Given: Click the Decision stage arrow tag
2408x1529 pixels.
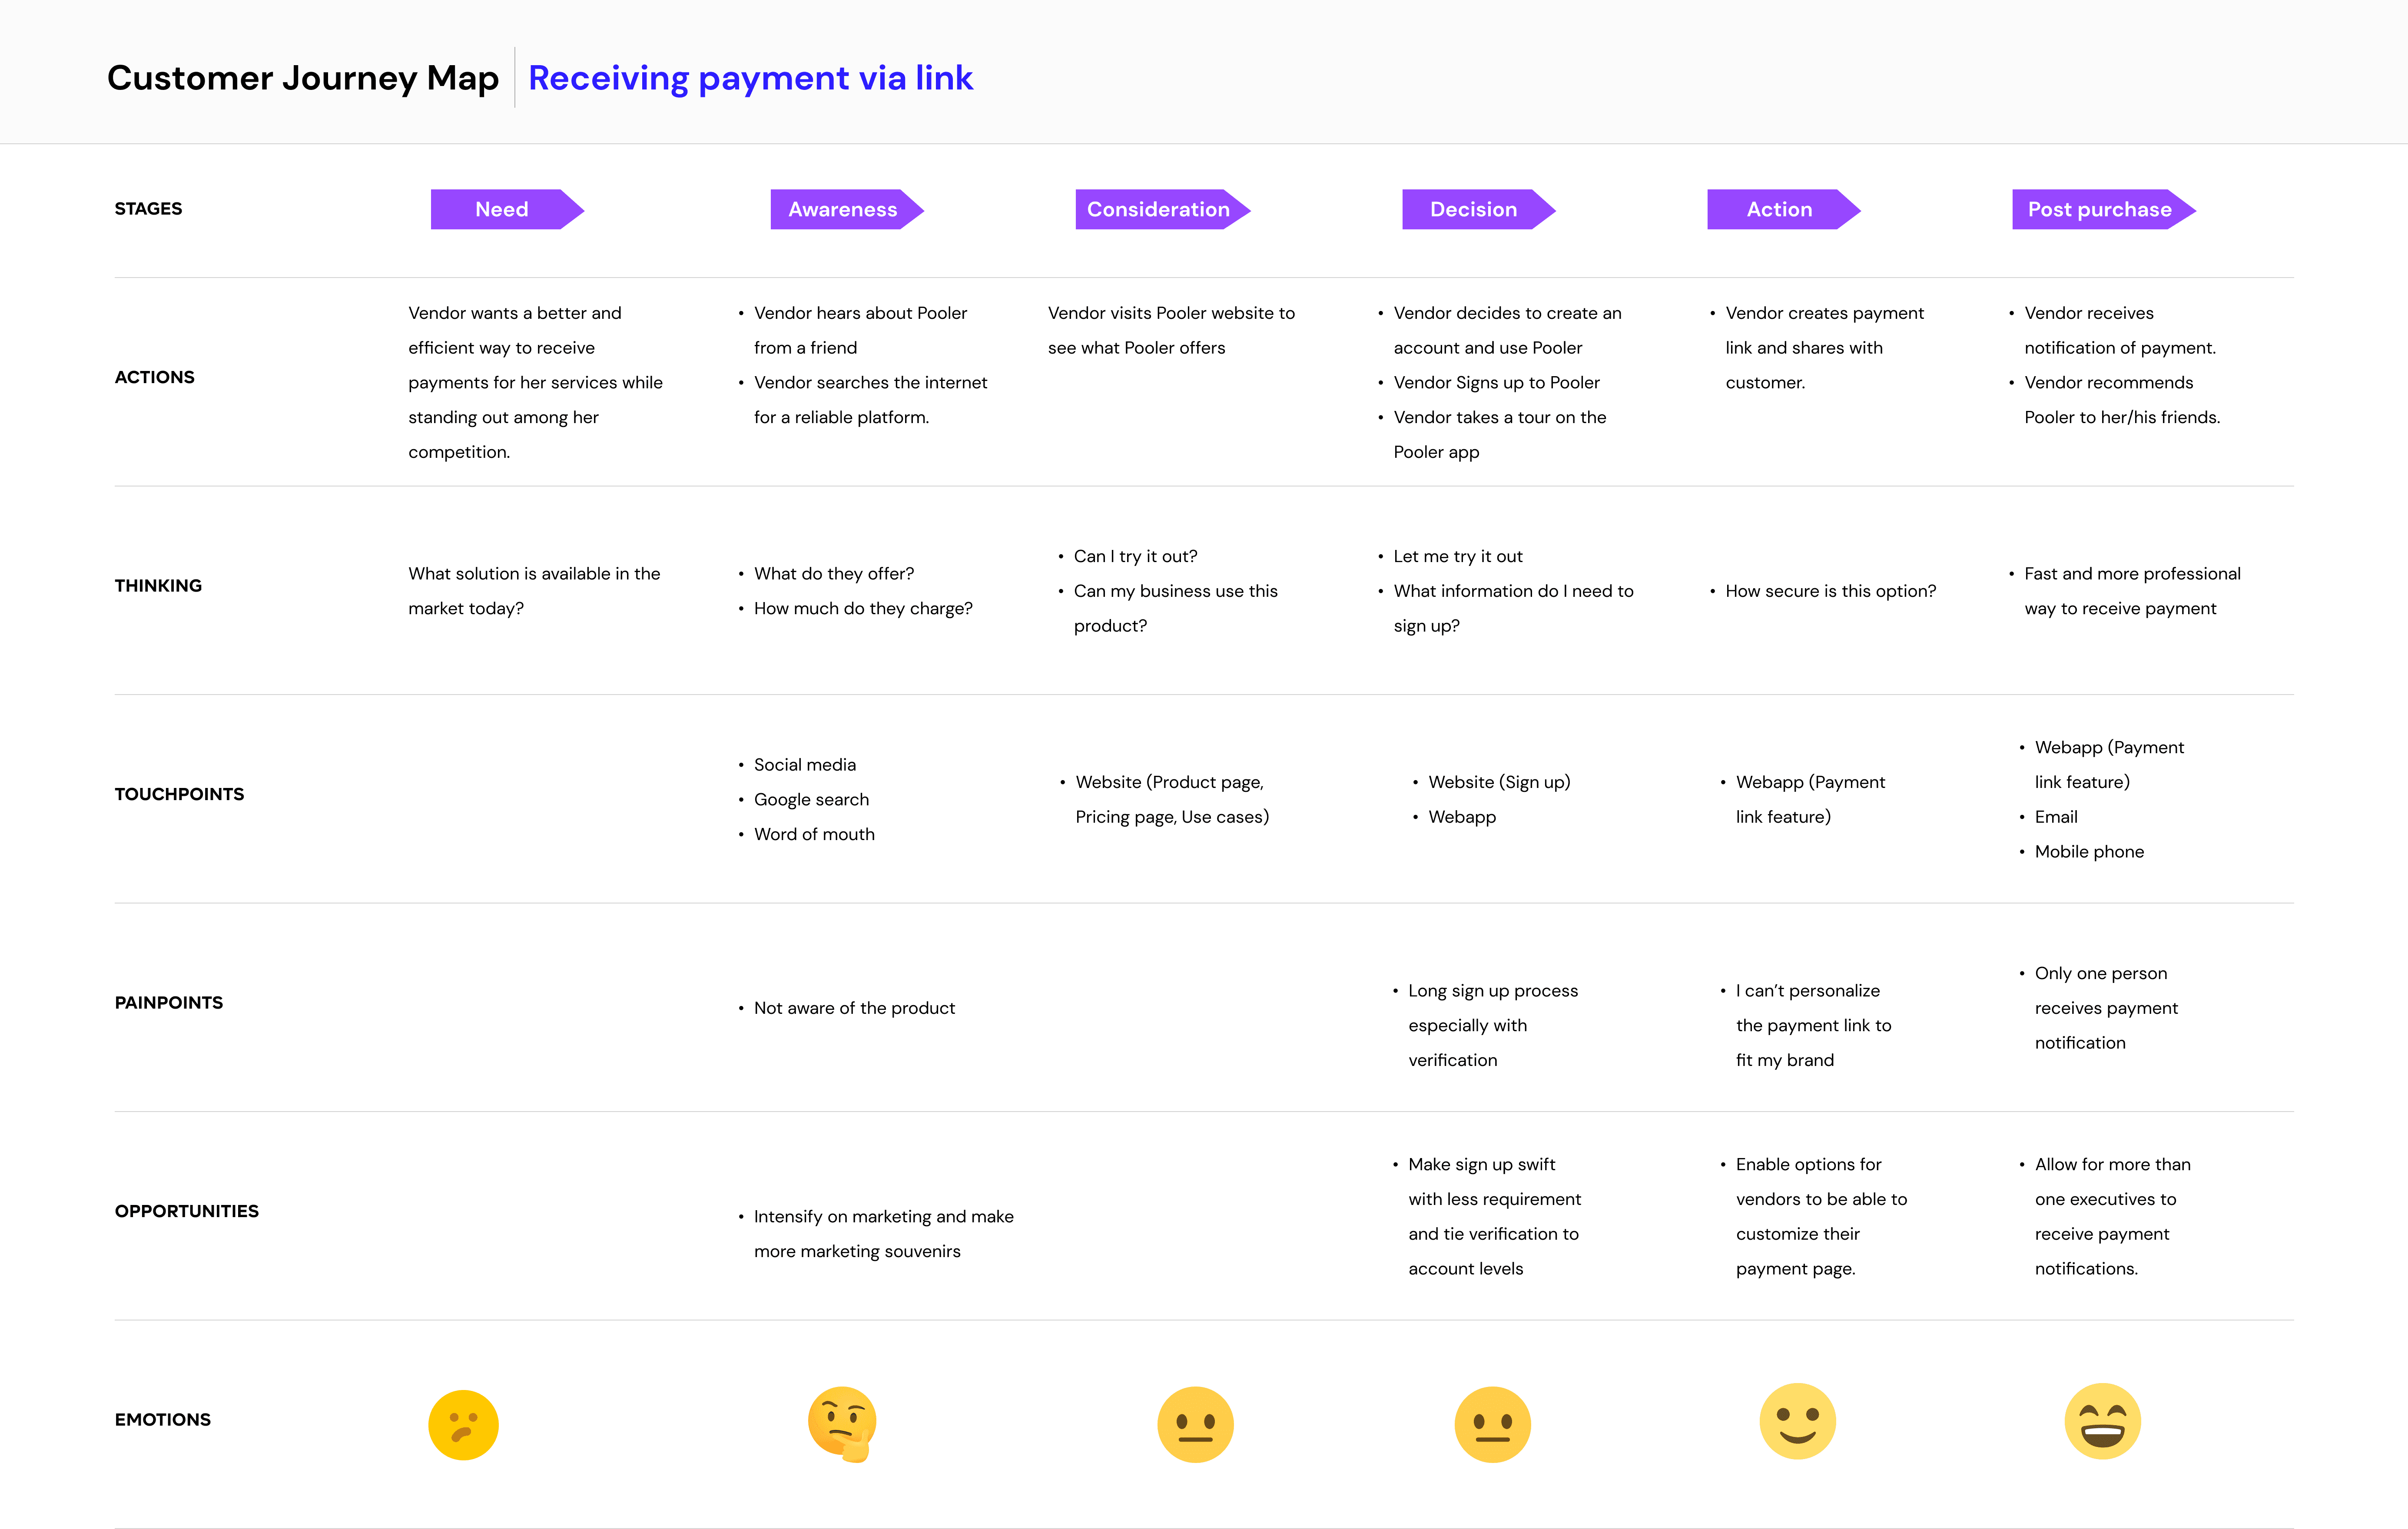Looking at the screenshot, I should coord(1479,209).
